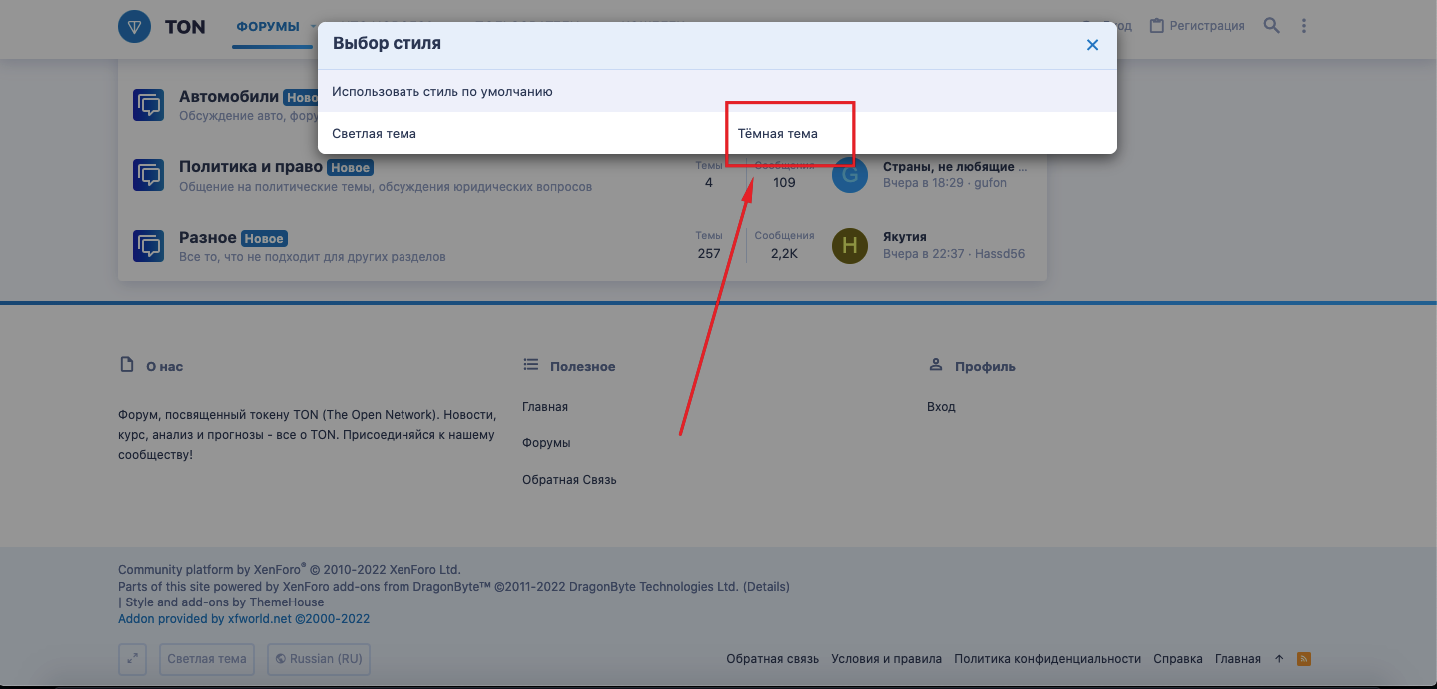Open the (Details) link
Image resolution: width=1437 pixels, height=689 pixels.
(766, 586)
